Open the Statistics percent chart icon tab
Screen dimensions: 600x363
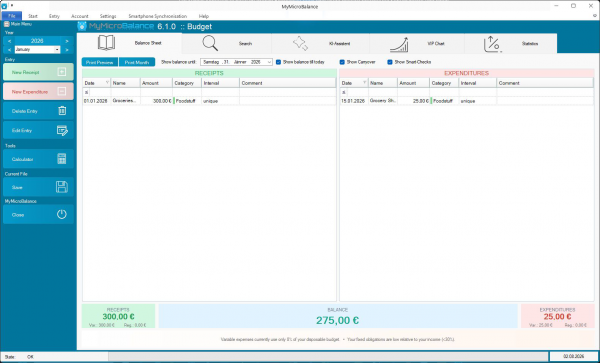(x=492, y=44)
